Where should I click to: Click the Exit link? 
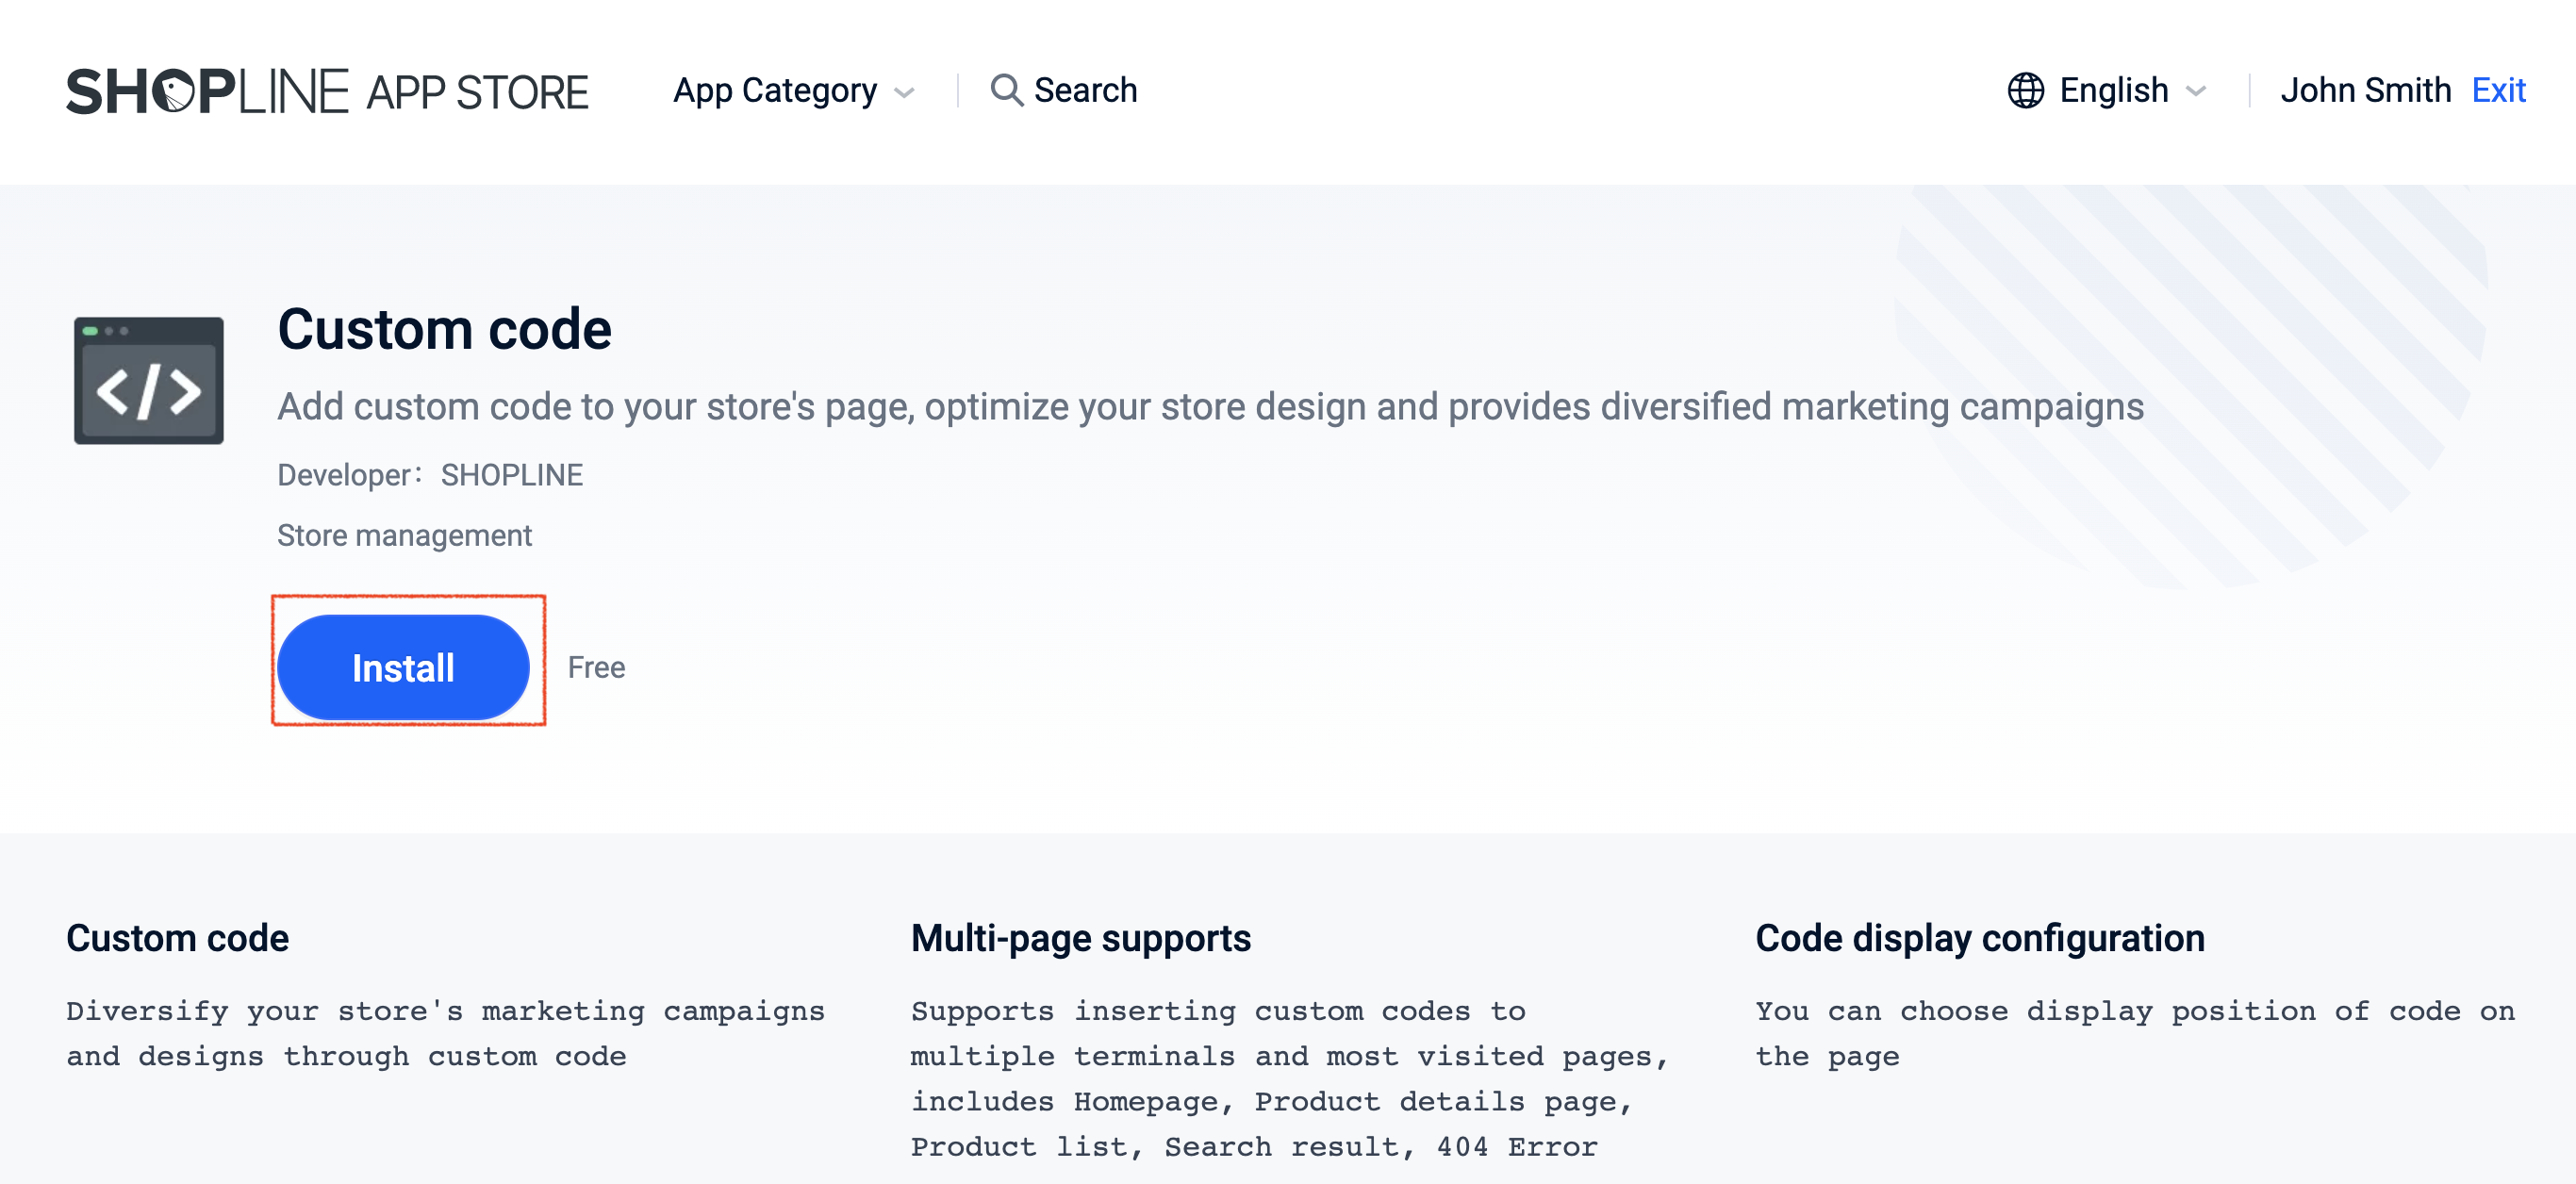click(x=2498, y=90)
